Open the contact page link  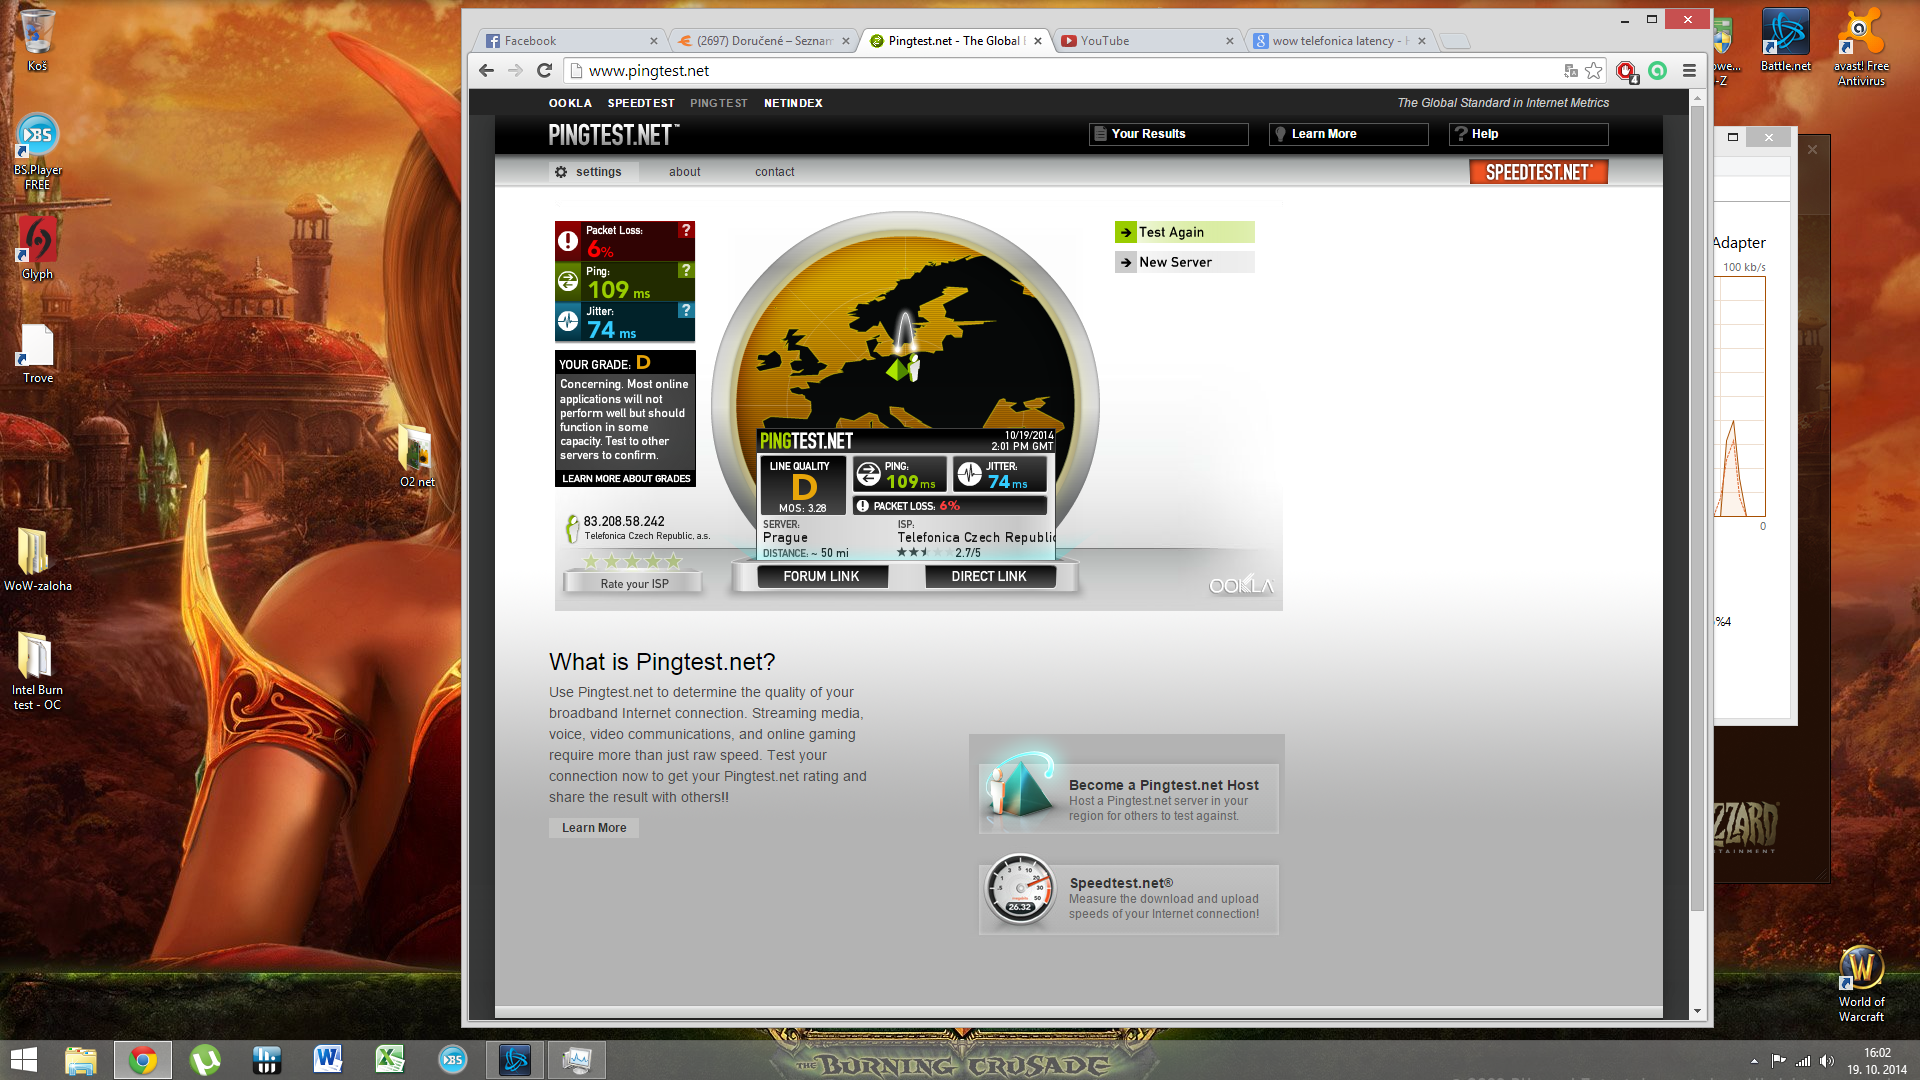(x=774, y=172)
